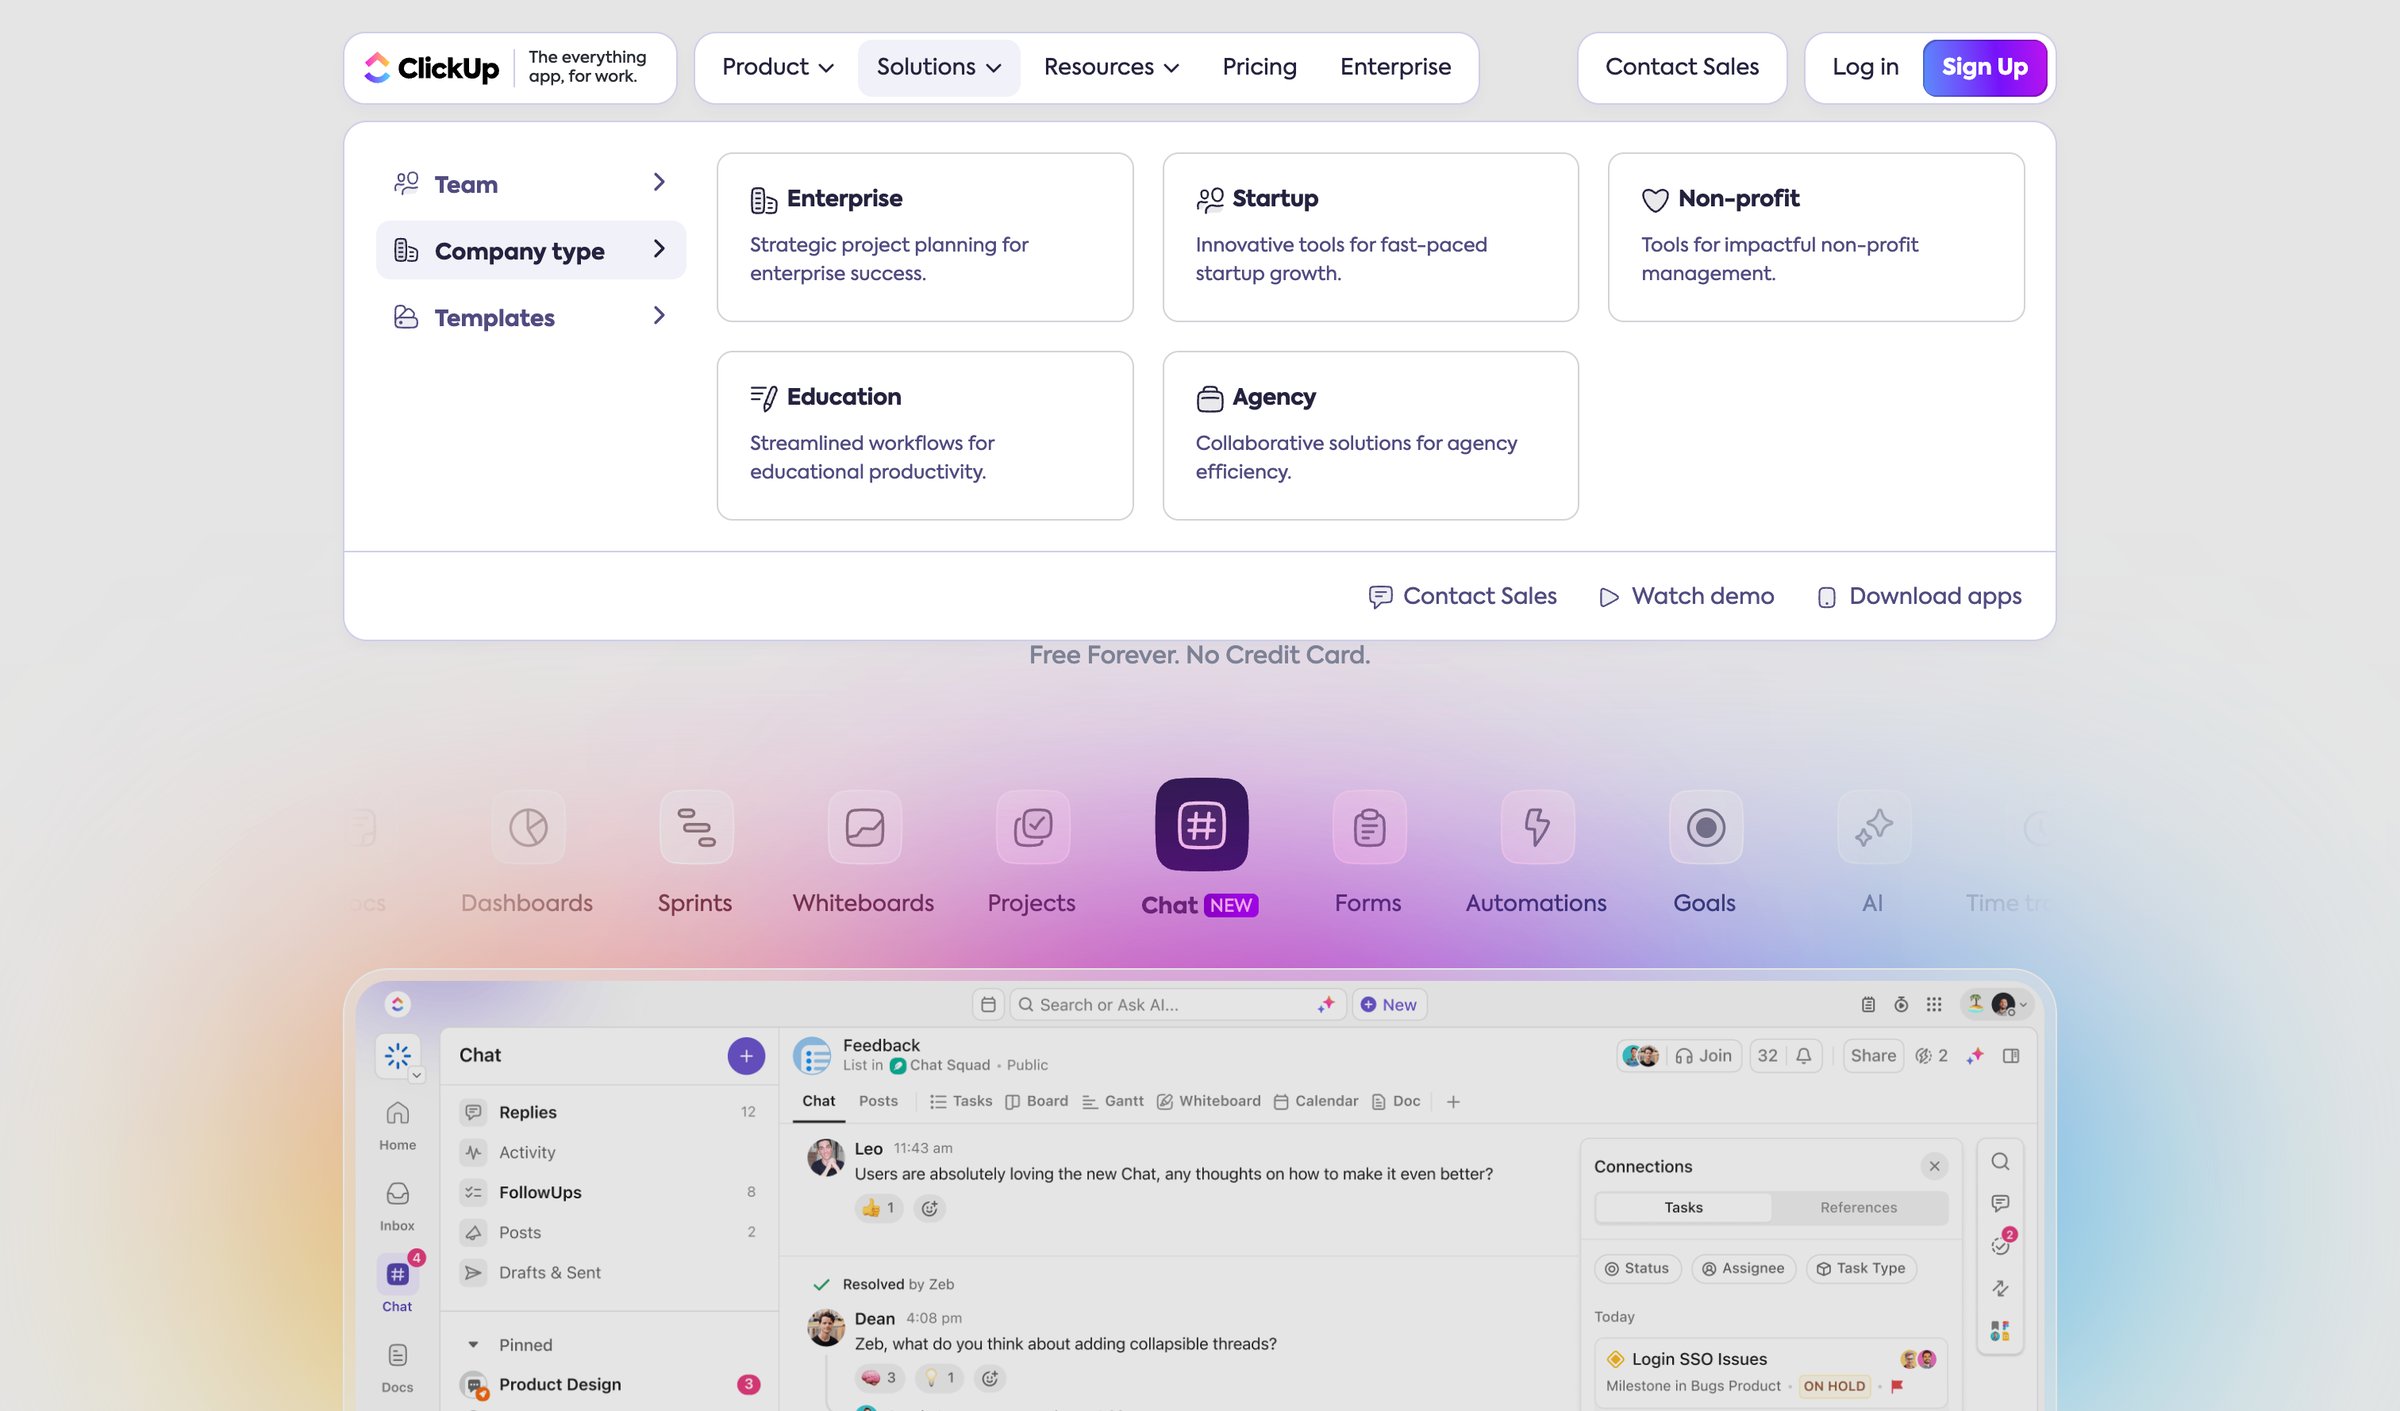Screen dimensions: 2400x1411
Task: Switch to the Tasks view tab
Action: (961, 1101)
